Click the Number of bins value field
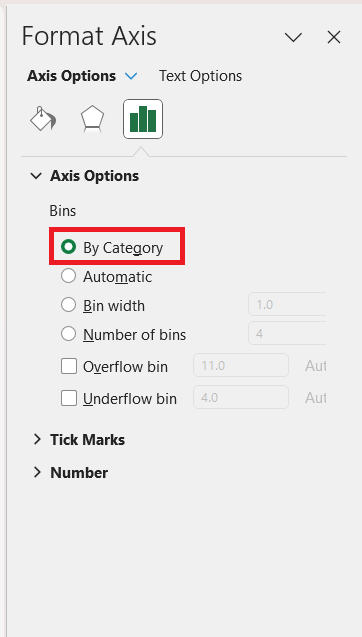The height and width of the screenshot is (637, 362). 287,334
